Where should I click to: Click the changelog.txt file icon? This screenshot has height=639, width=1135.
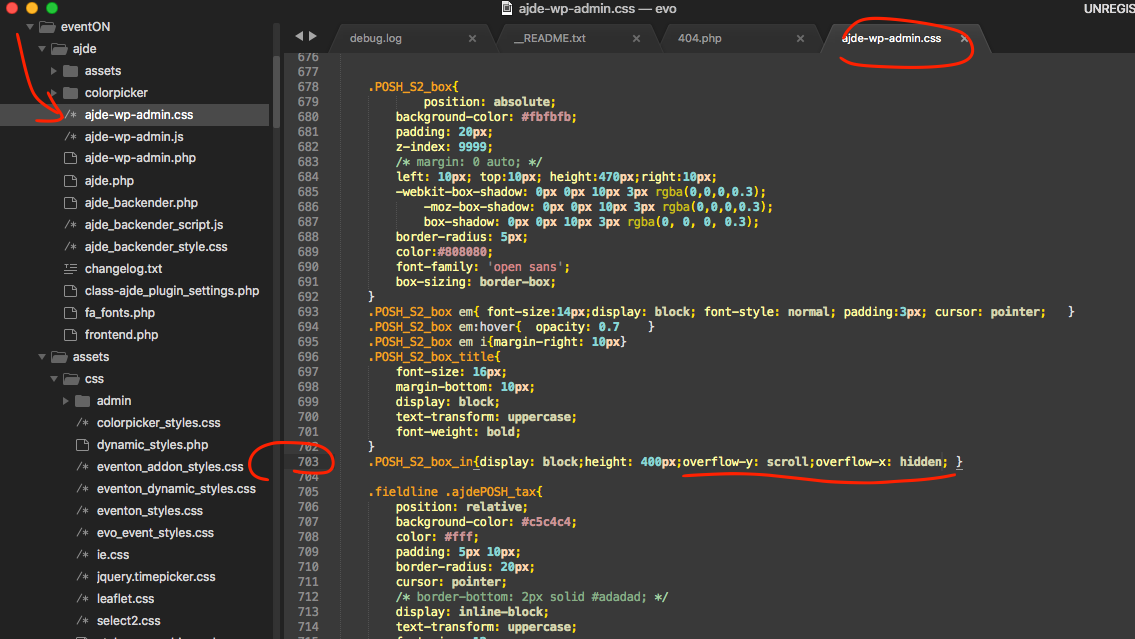coord(70,269)
